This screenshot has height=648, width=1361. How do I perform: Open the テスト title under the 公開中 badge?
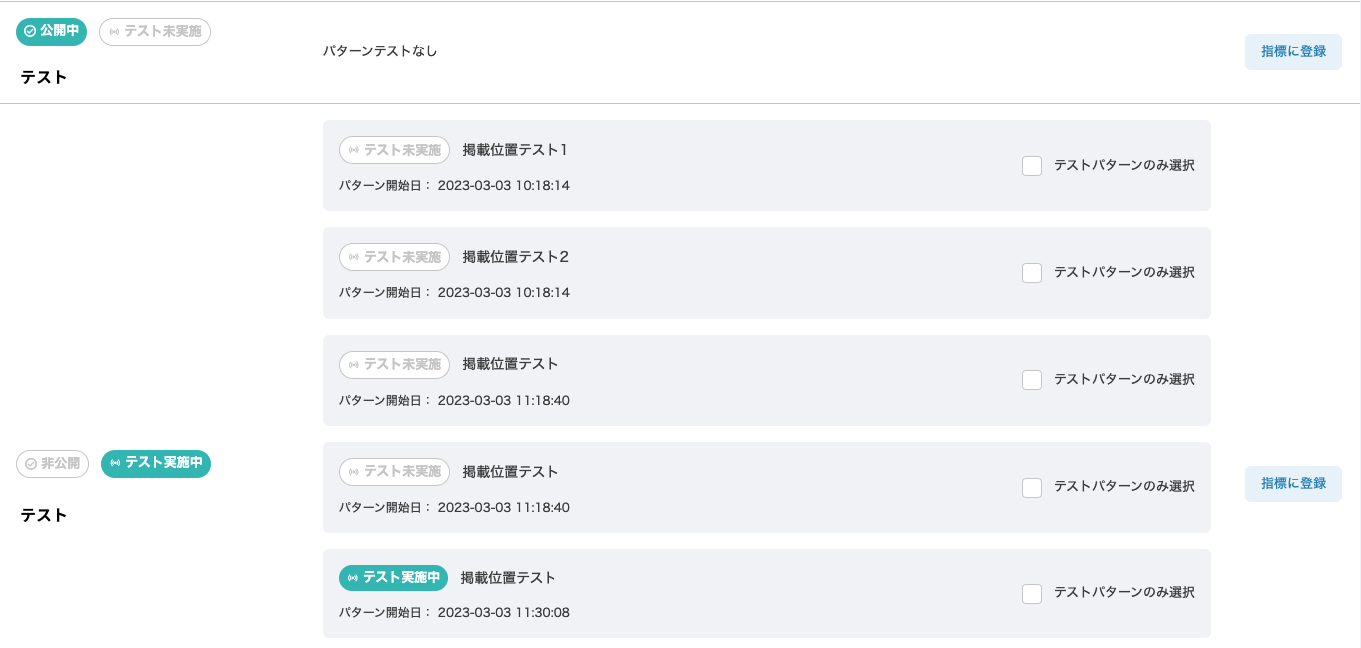tap(44, 77)
